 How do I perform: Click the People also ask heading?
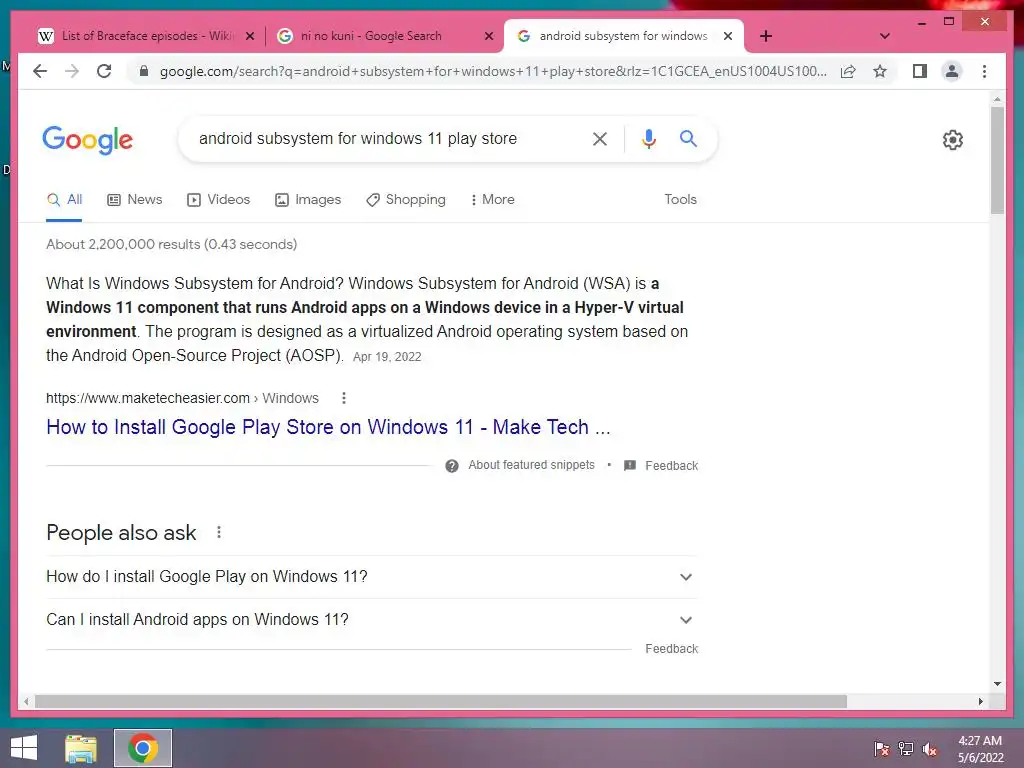click(121, 533)
